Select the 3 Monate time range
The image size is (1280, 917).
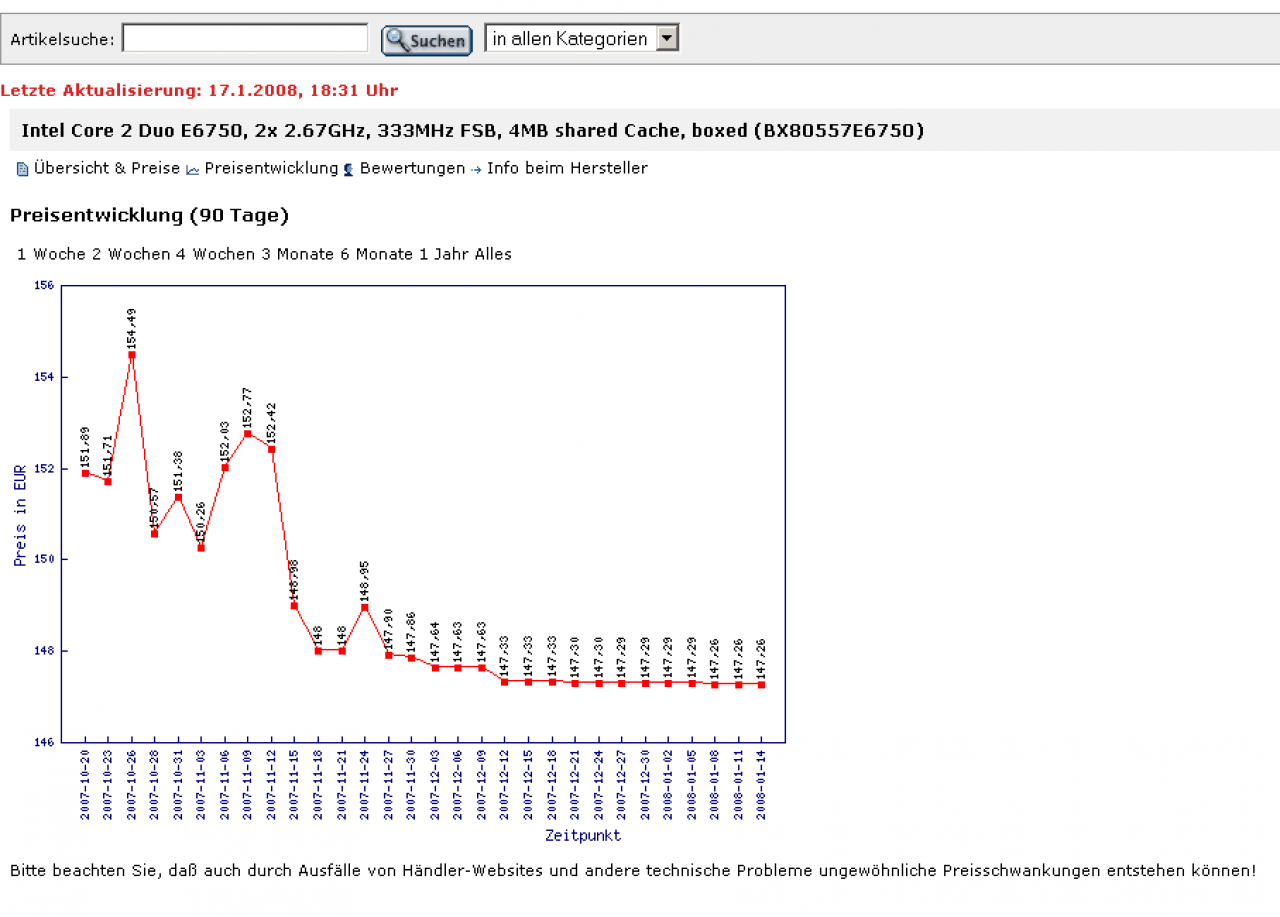pos(298,254)
